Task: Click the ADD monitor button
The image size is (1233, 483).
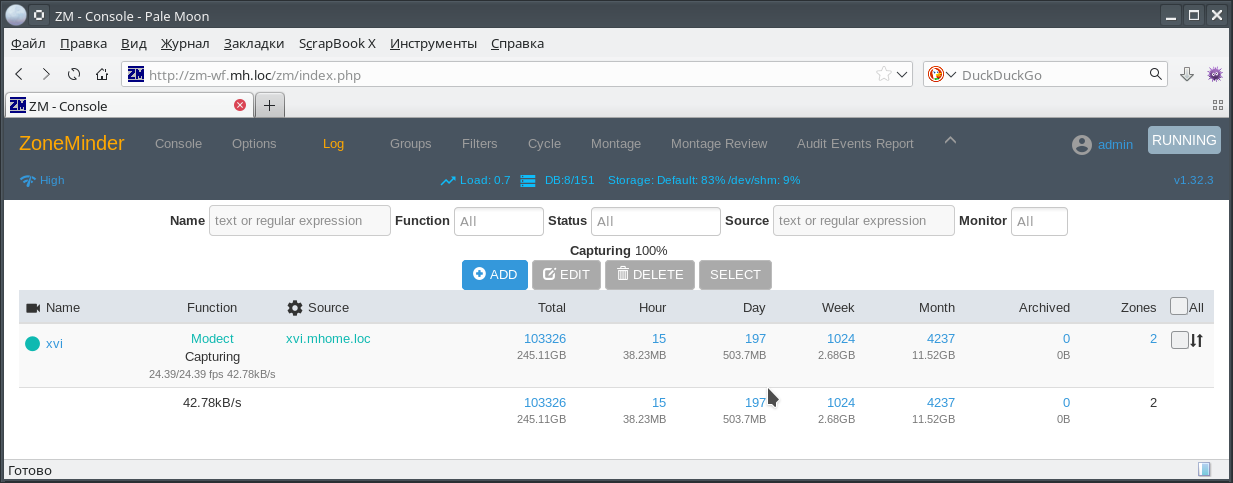Action: (x=495, y=275)
